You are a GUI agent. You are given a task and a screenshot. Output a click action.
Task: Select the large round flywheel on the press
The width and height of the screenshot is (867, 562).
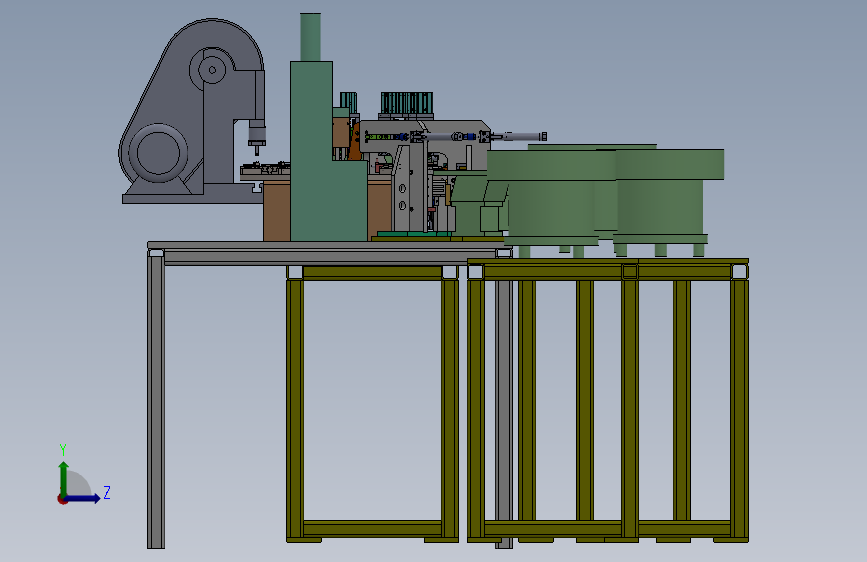(158, 153)
